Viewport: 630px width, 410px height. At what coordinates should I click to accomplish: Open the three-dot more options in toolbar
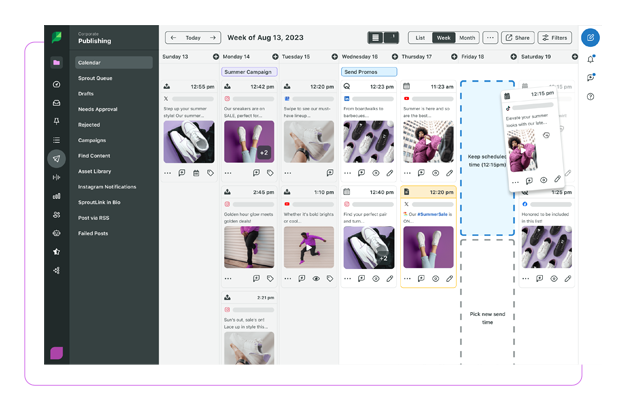pyautogui.click(x=490, y=38)
